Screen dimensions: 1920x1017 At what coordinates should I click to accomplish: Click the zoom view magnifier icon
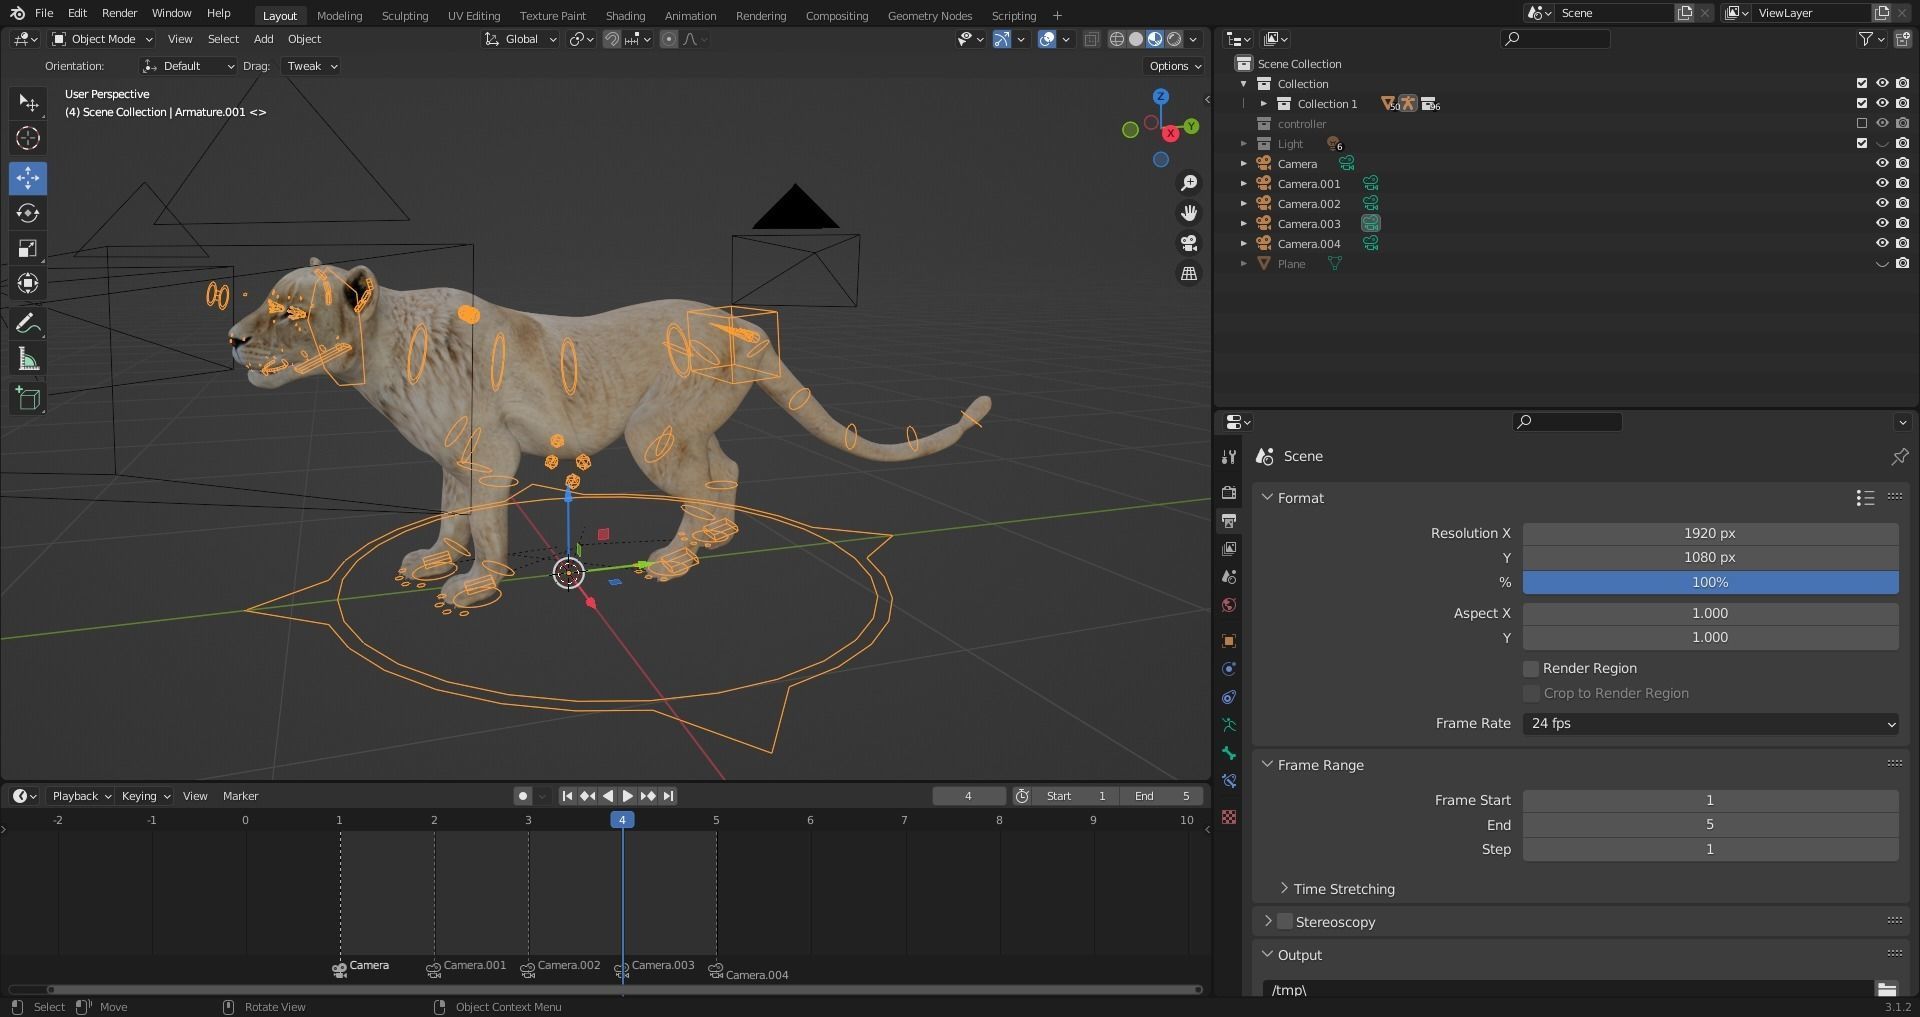[1189, 183]
